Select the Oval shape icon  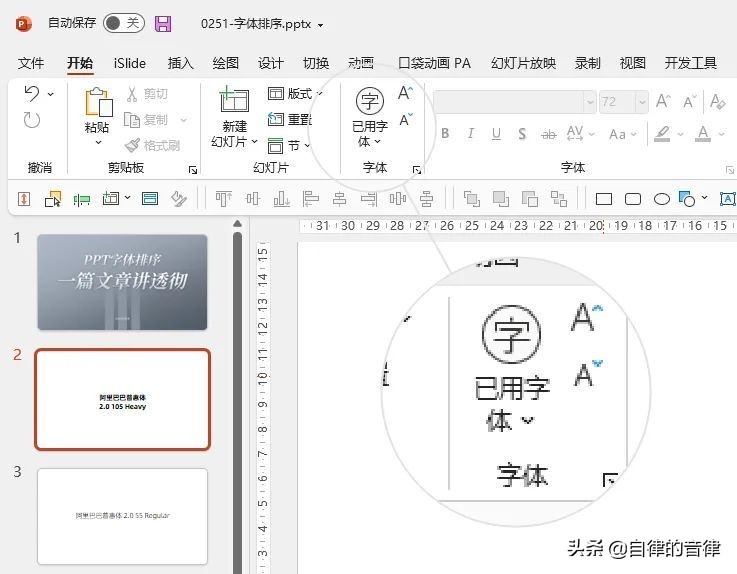[662, 199]
